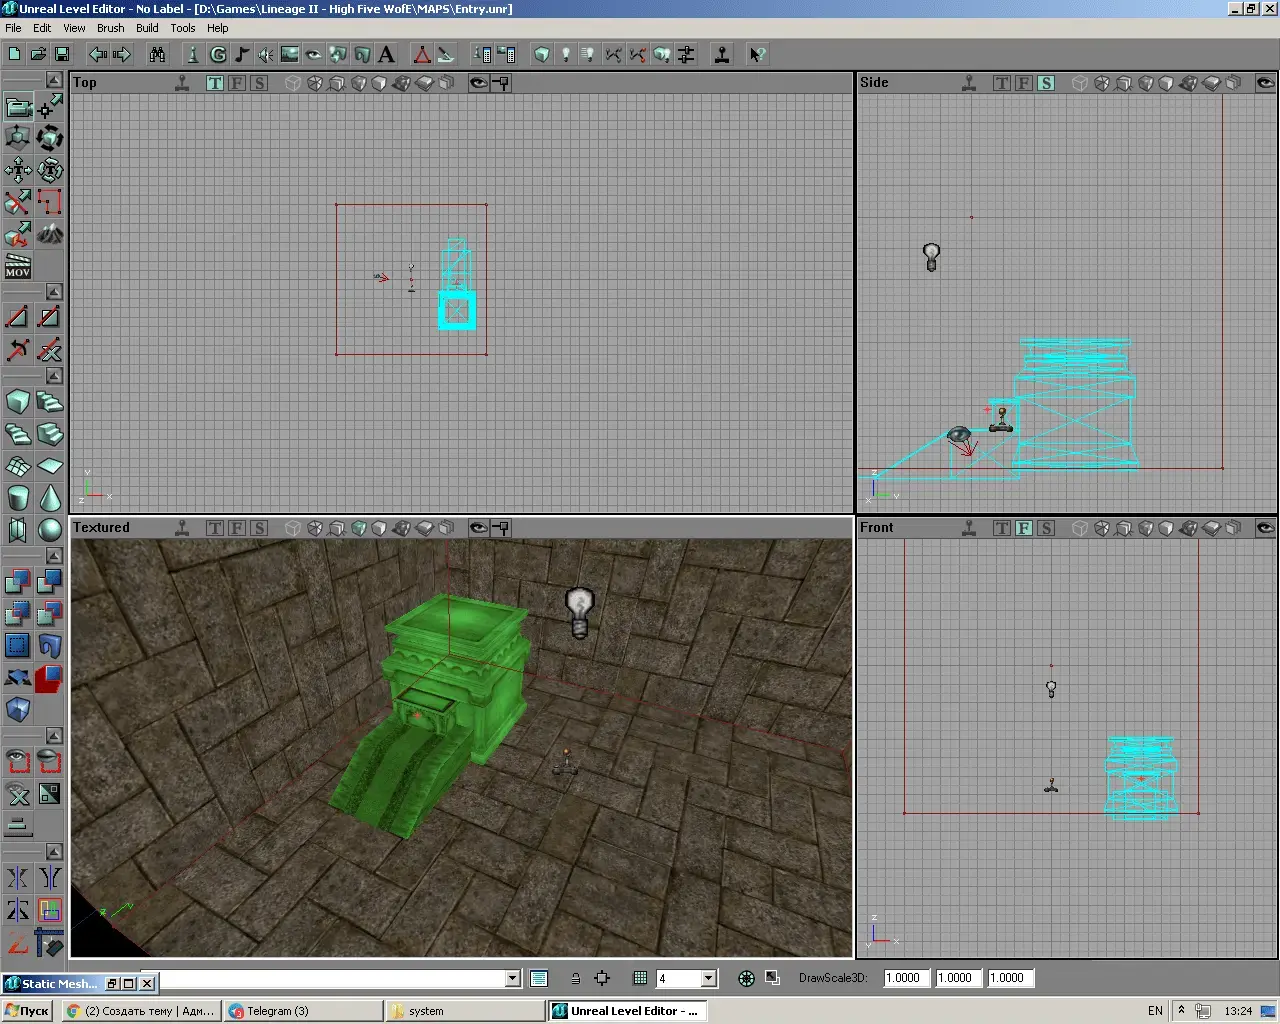
Task: Open the command line dropdown
Action: 513,979
